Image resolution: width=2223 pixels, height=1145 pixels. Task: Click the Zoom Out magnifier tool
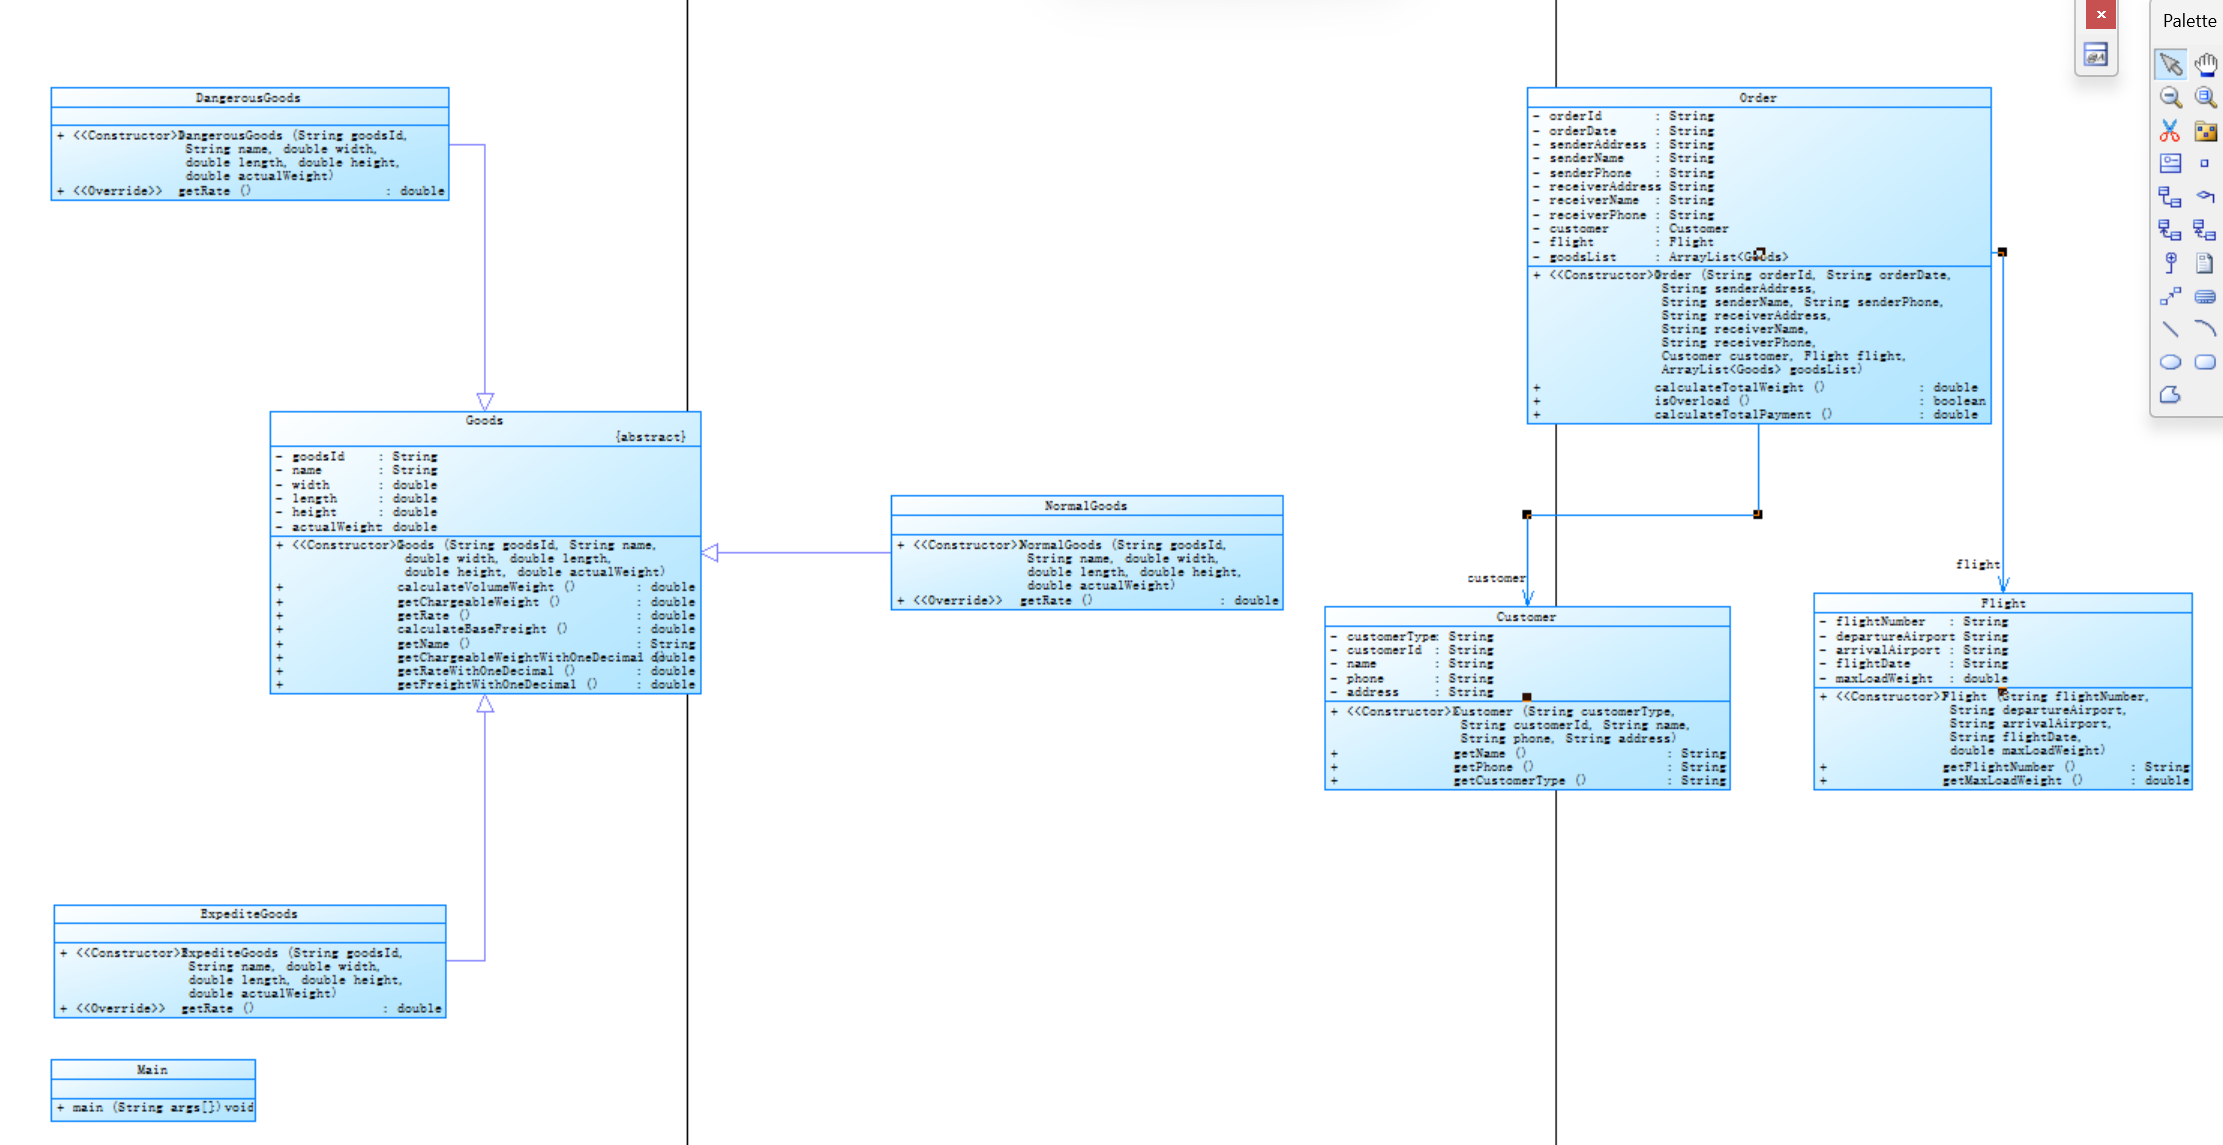[x=2170, y=97]
